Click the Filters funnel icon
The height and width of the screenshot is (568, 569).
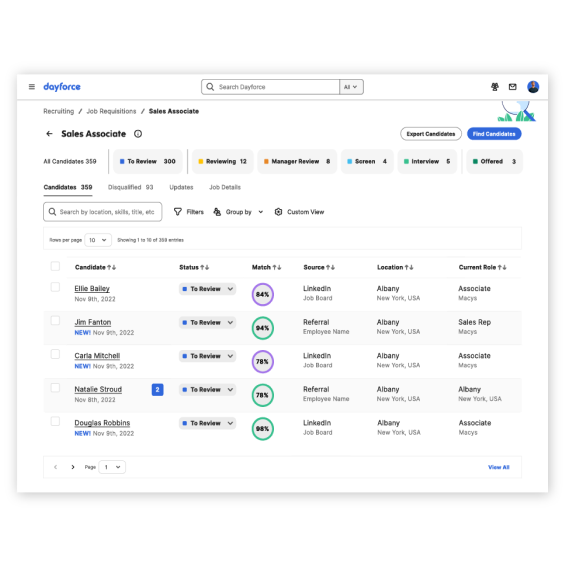pyautogui.click(x=177, y=212)
